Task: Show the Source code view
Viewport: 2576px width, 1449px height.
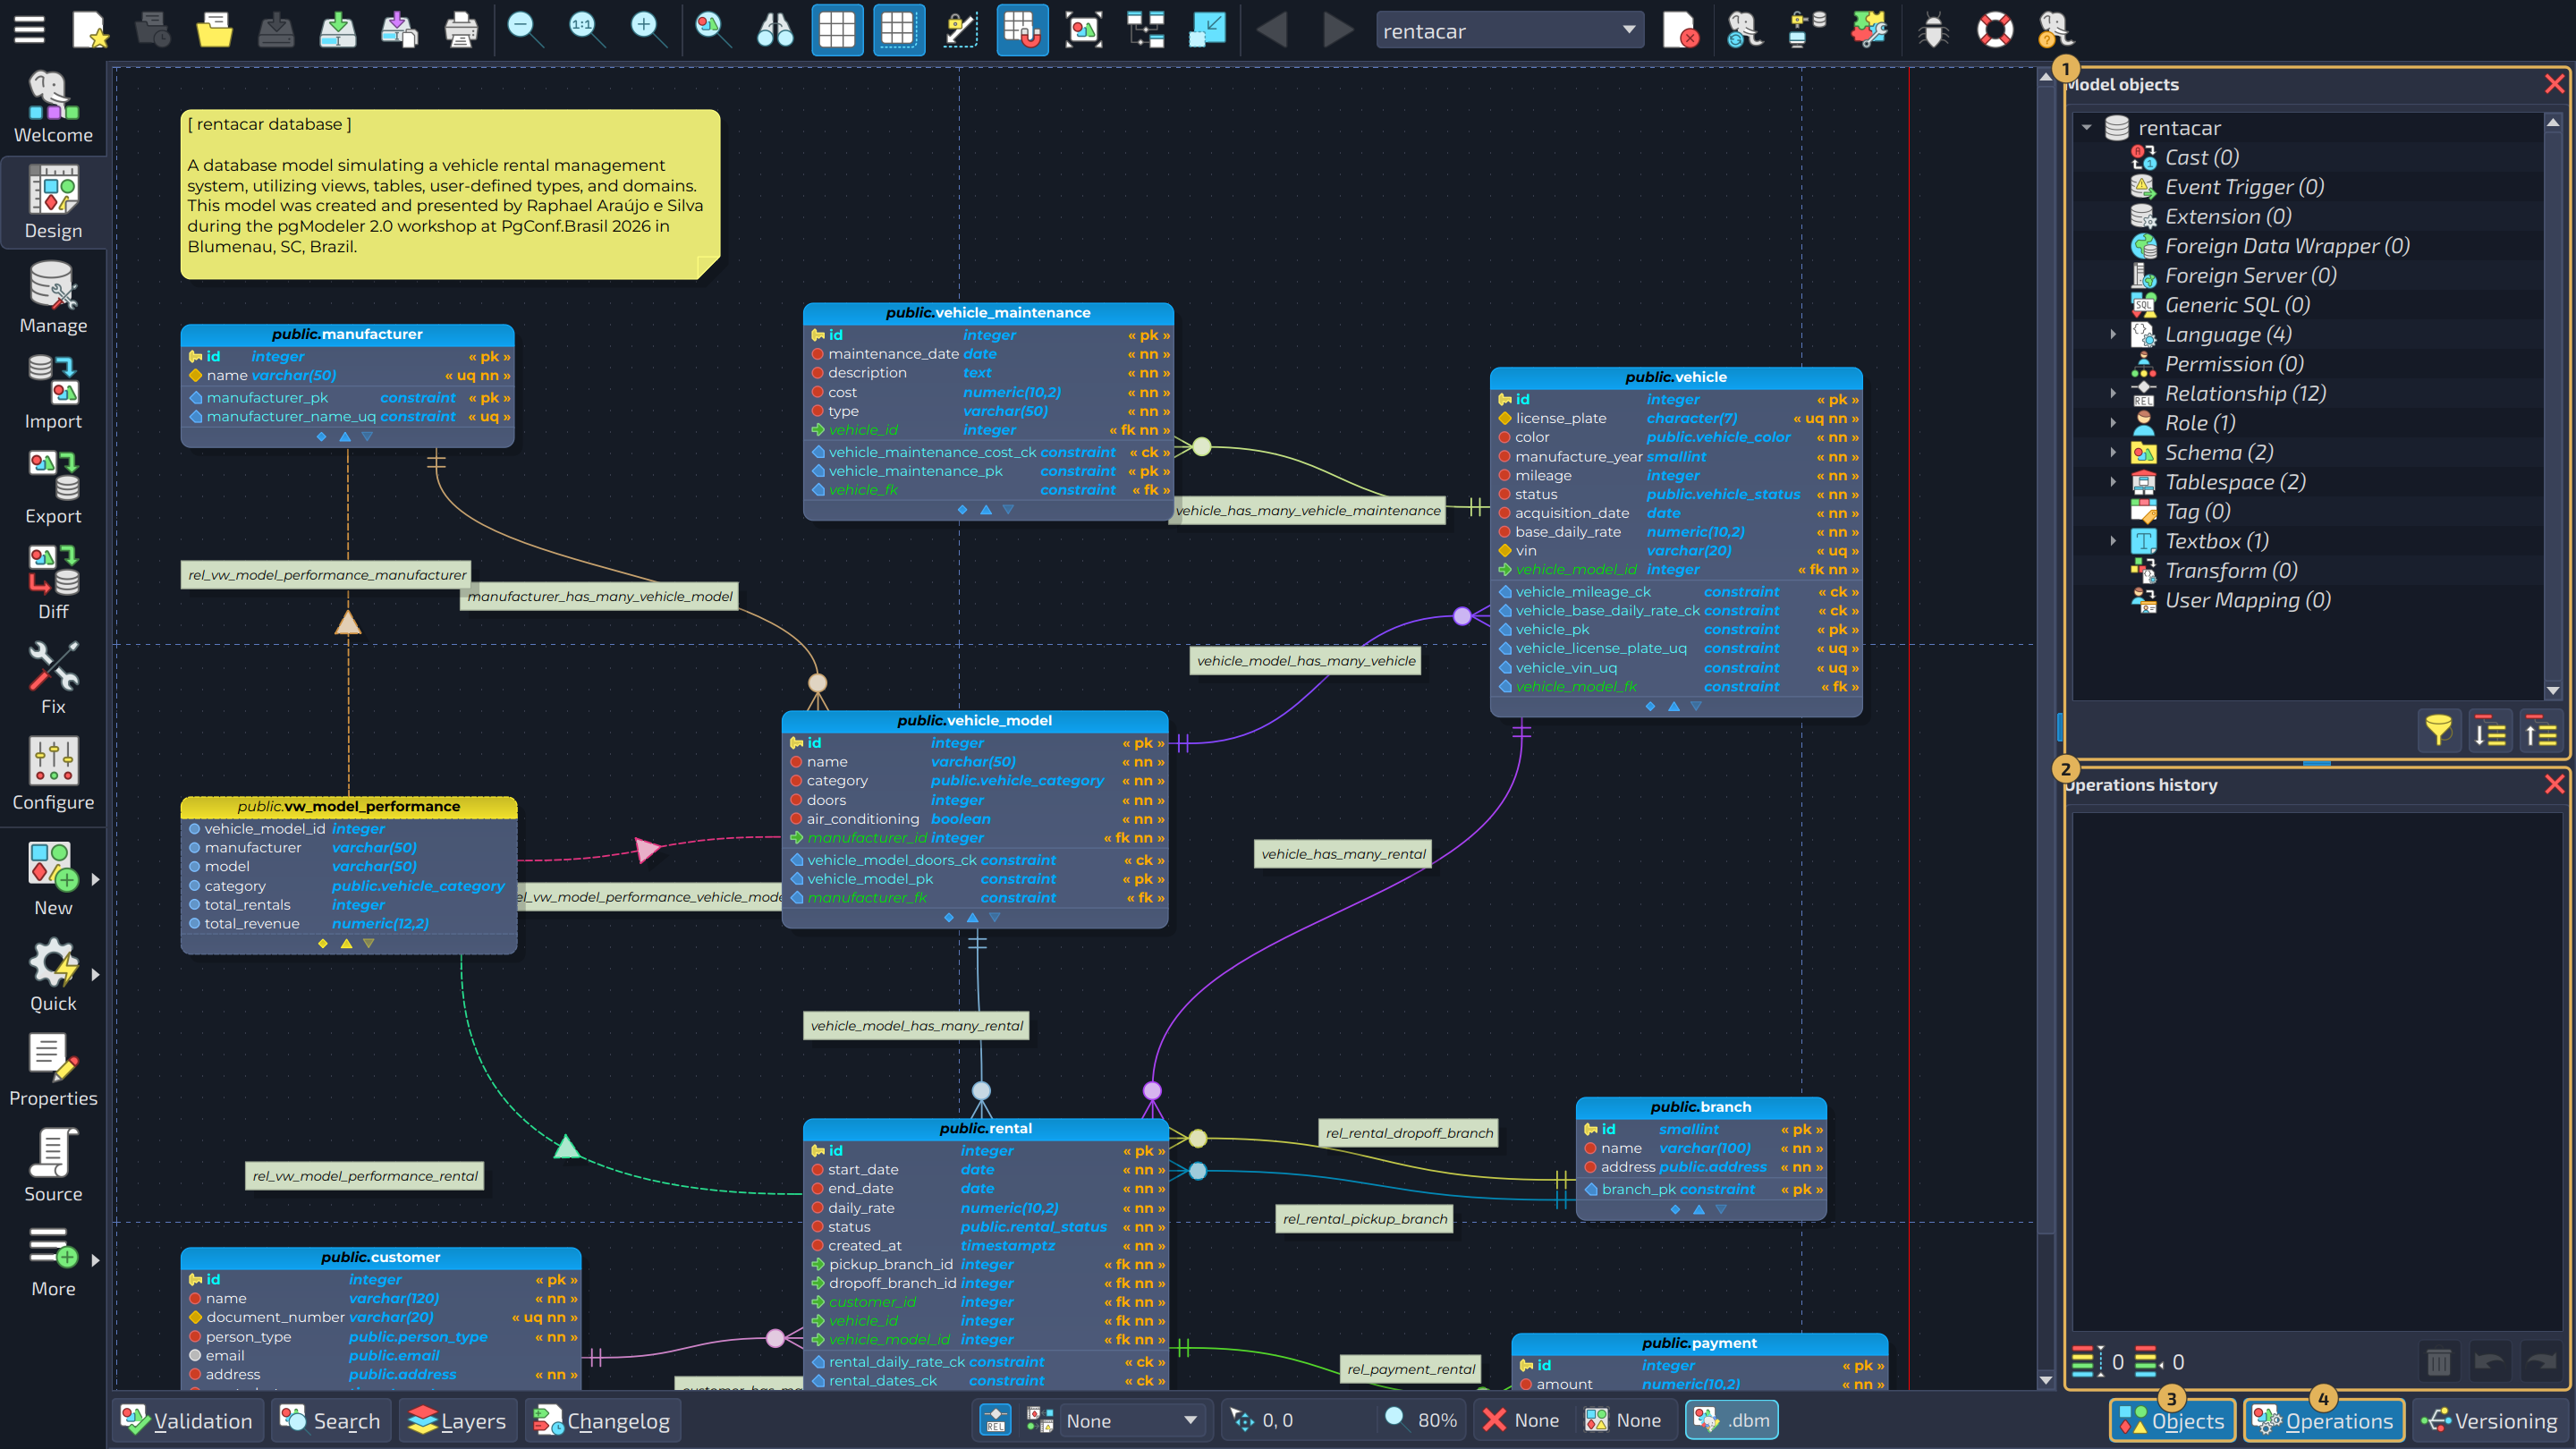Action: click(53, 1166)
